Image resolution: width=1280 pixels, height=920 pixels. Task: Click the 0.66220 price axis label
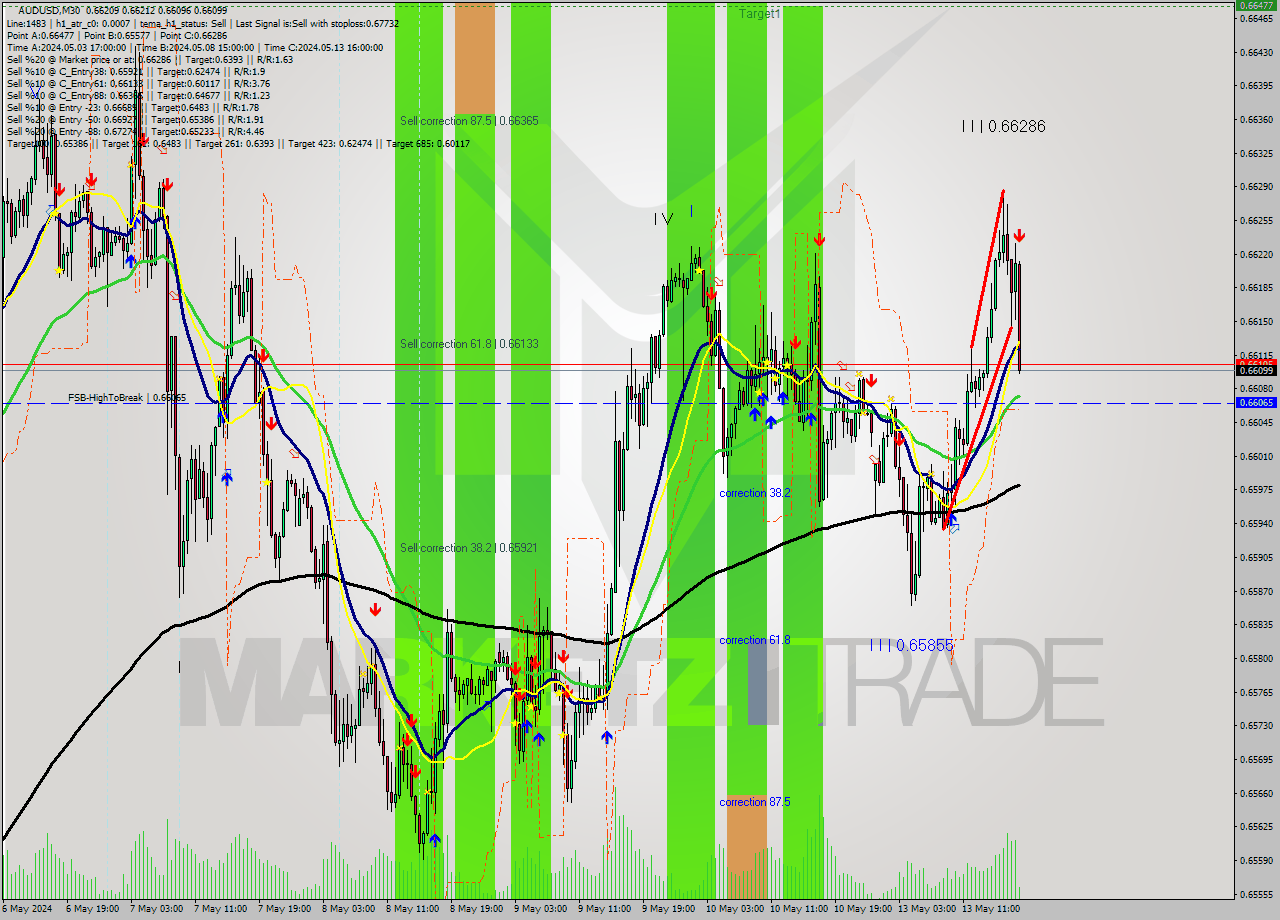pos(1257,254)
